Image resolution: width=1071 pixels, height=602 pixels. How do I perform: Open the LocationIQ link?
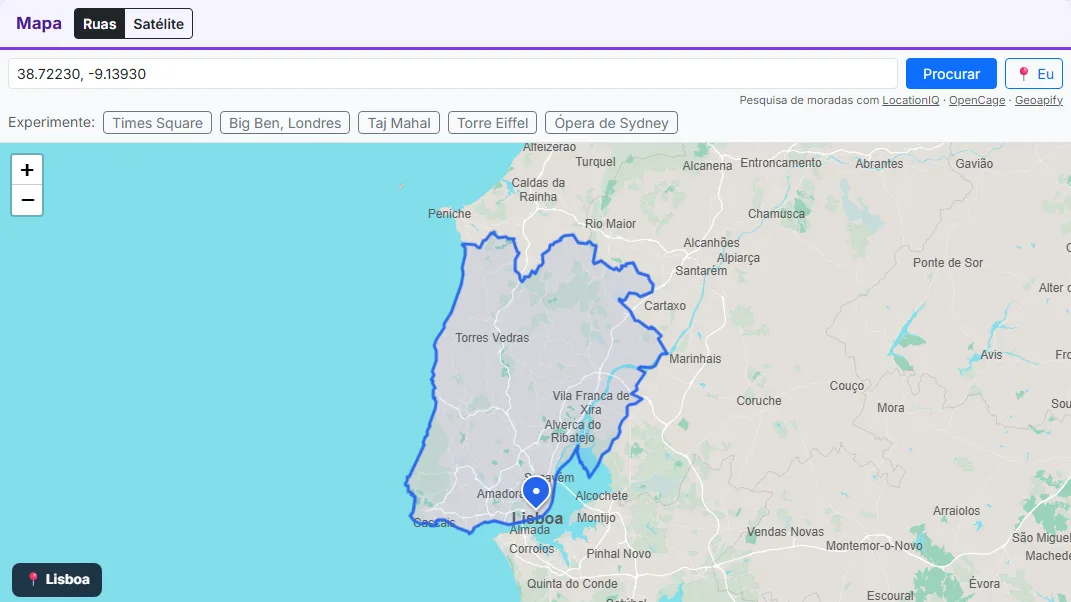[x=910, y=100]
